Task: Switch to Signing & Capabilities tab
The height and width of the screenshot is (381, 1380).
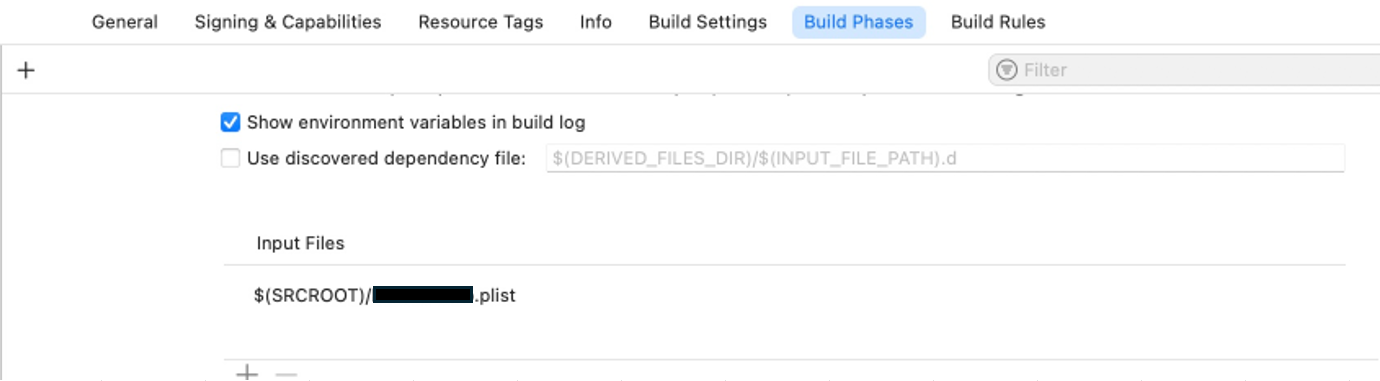Action: [x=288, y=22]
